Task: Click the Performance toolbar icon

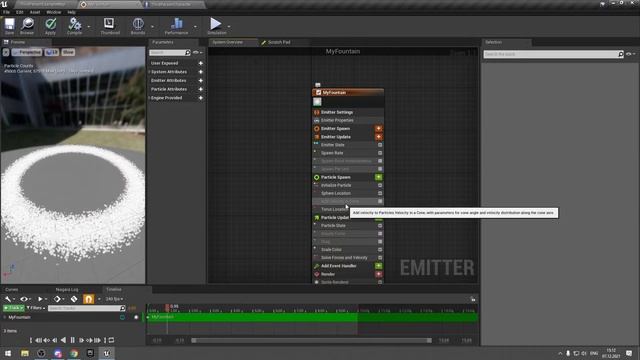Action: coord(177,24)
